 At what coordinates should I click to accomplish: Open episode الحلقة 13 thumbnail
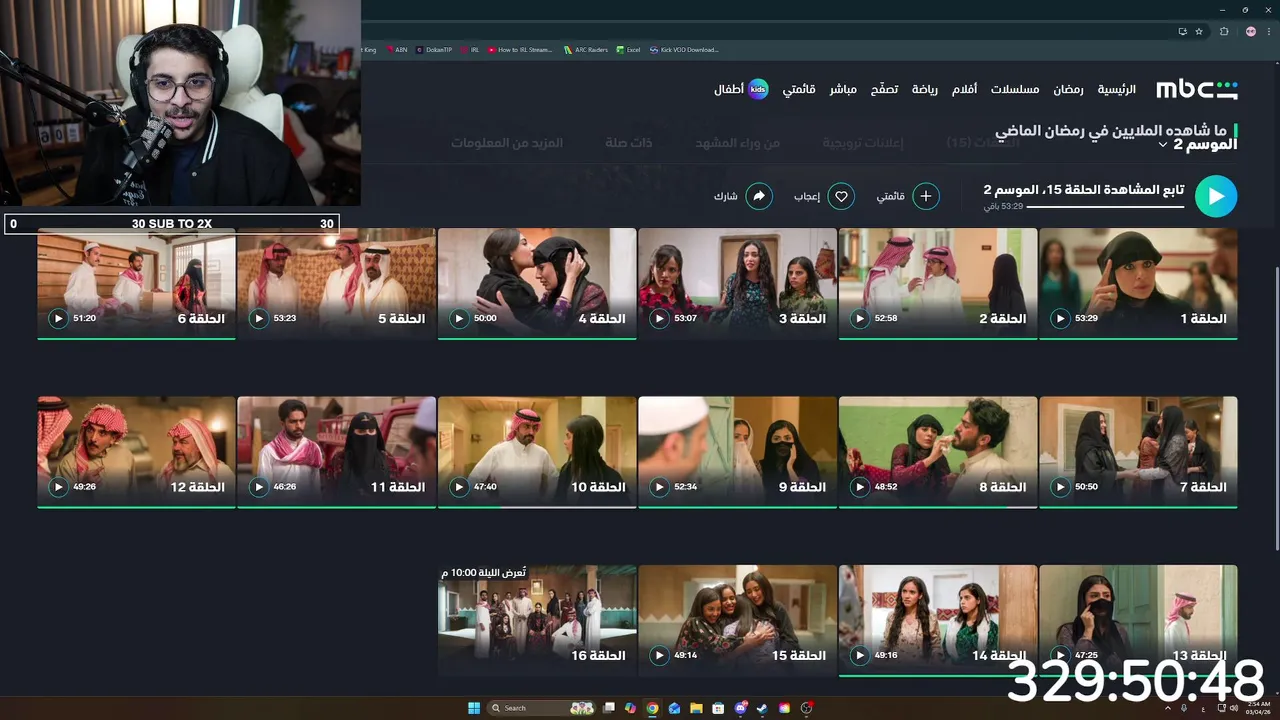[1138, 620]
